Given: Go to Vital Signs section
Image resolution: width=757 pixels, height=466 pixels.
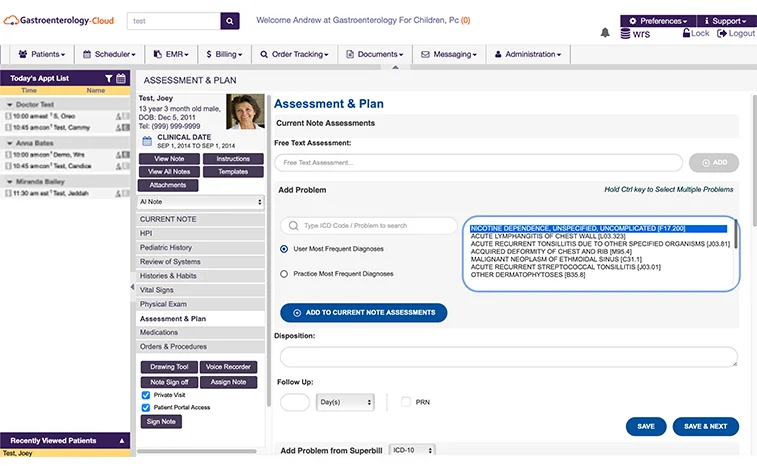Looking at the screenshot, I should tap(200, 290).
